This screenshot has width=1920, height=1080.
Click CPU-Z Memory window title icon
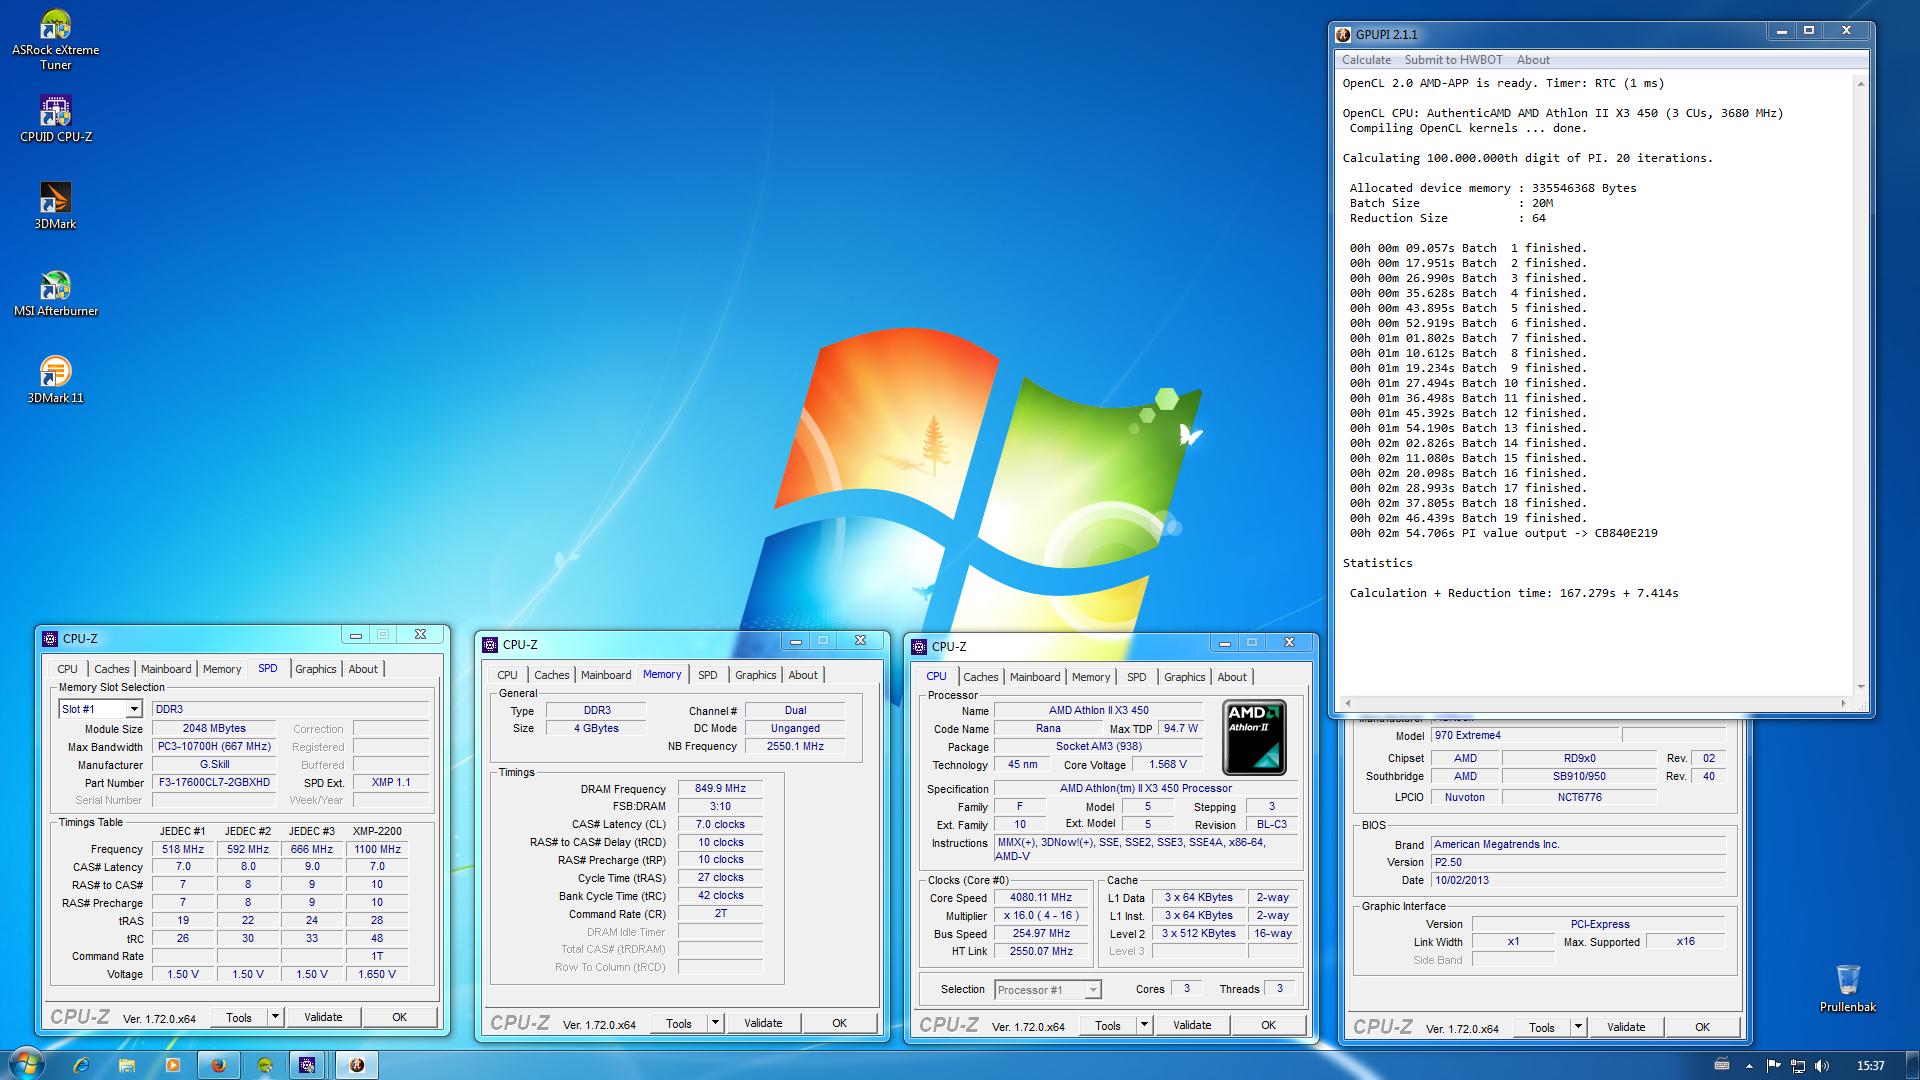[490, 644]
